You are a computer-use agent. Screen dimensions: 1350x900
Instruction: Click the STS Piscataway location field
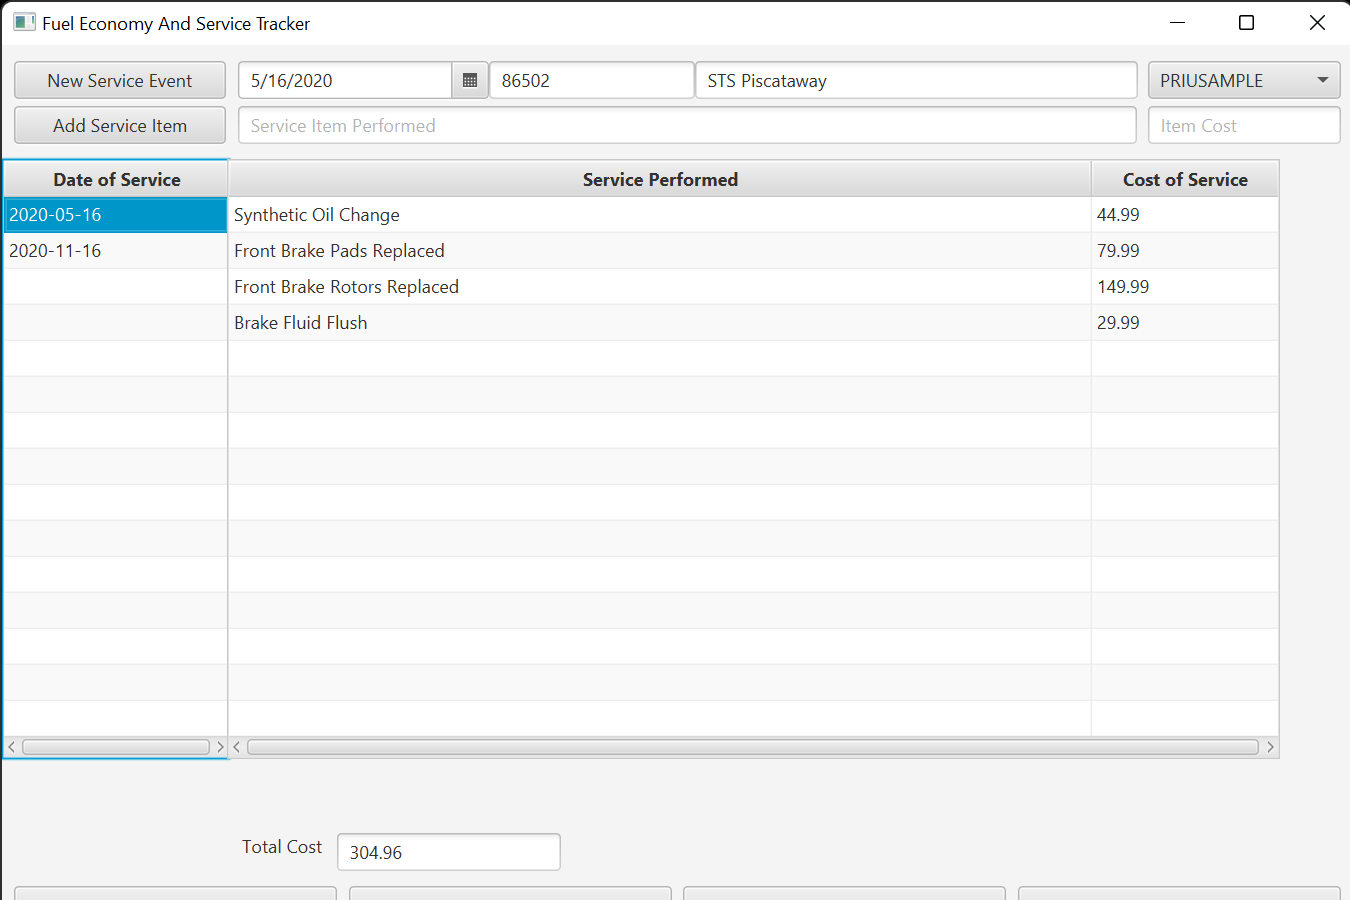tap(916, 81)
